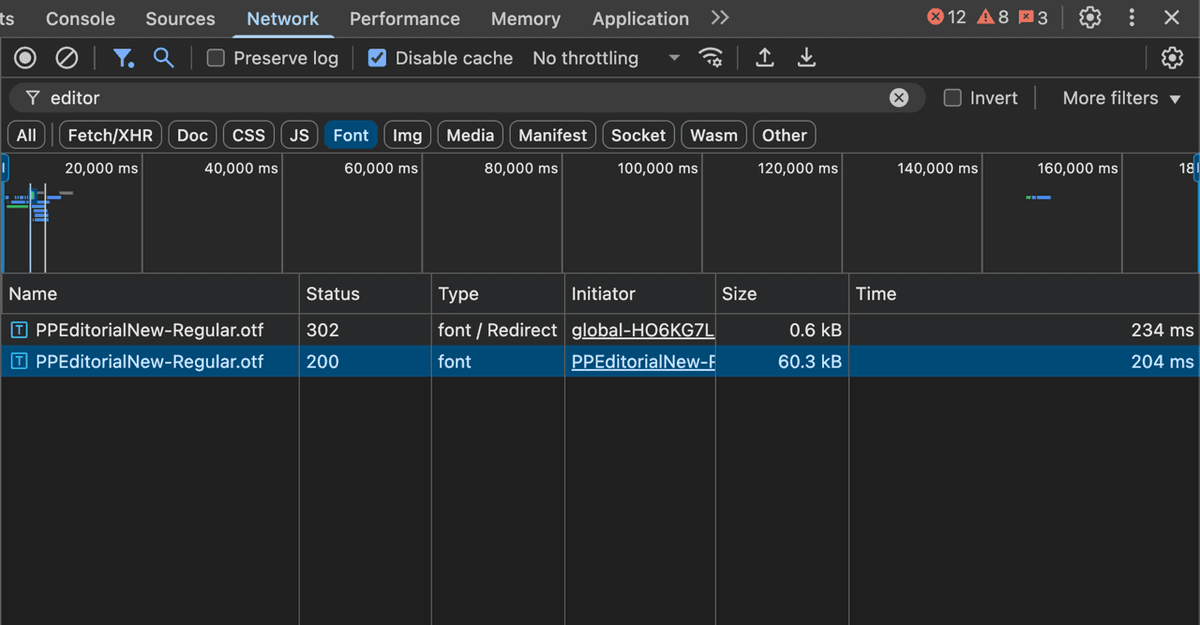Filter by Fetch/XHR type
The width and height of the screenshot is (1200, 625).
110,135
